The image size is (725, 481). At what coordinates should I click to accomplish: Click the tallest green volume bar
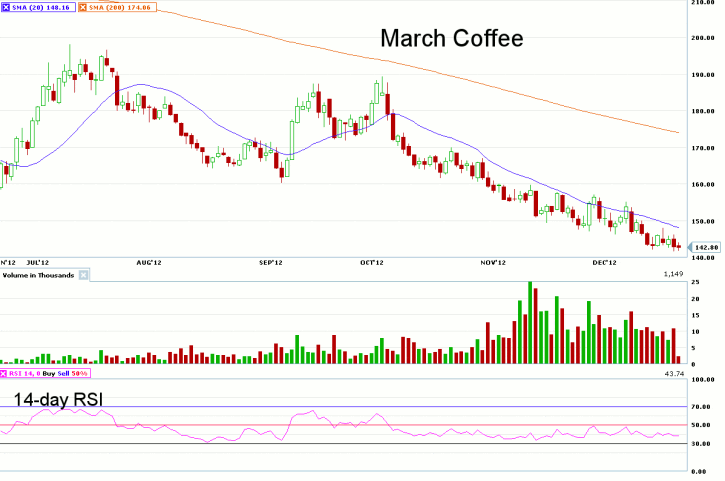tap(529, 323)
